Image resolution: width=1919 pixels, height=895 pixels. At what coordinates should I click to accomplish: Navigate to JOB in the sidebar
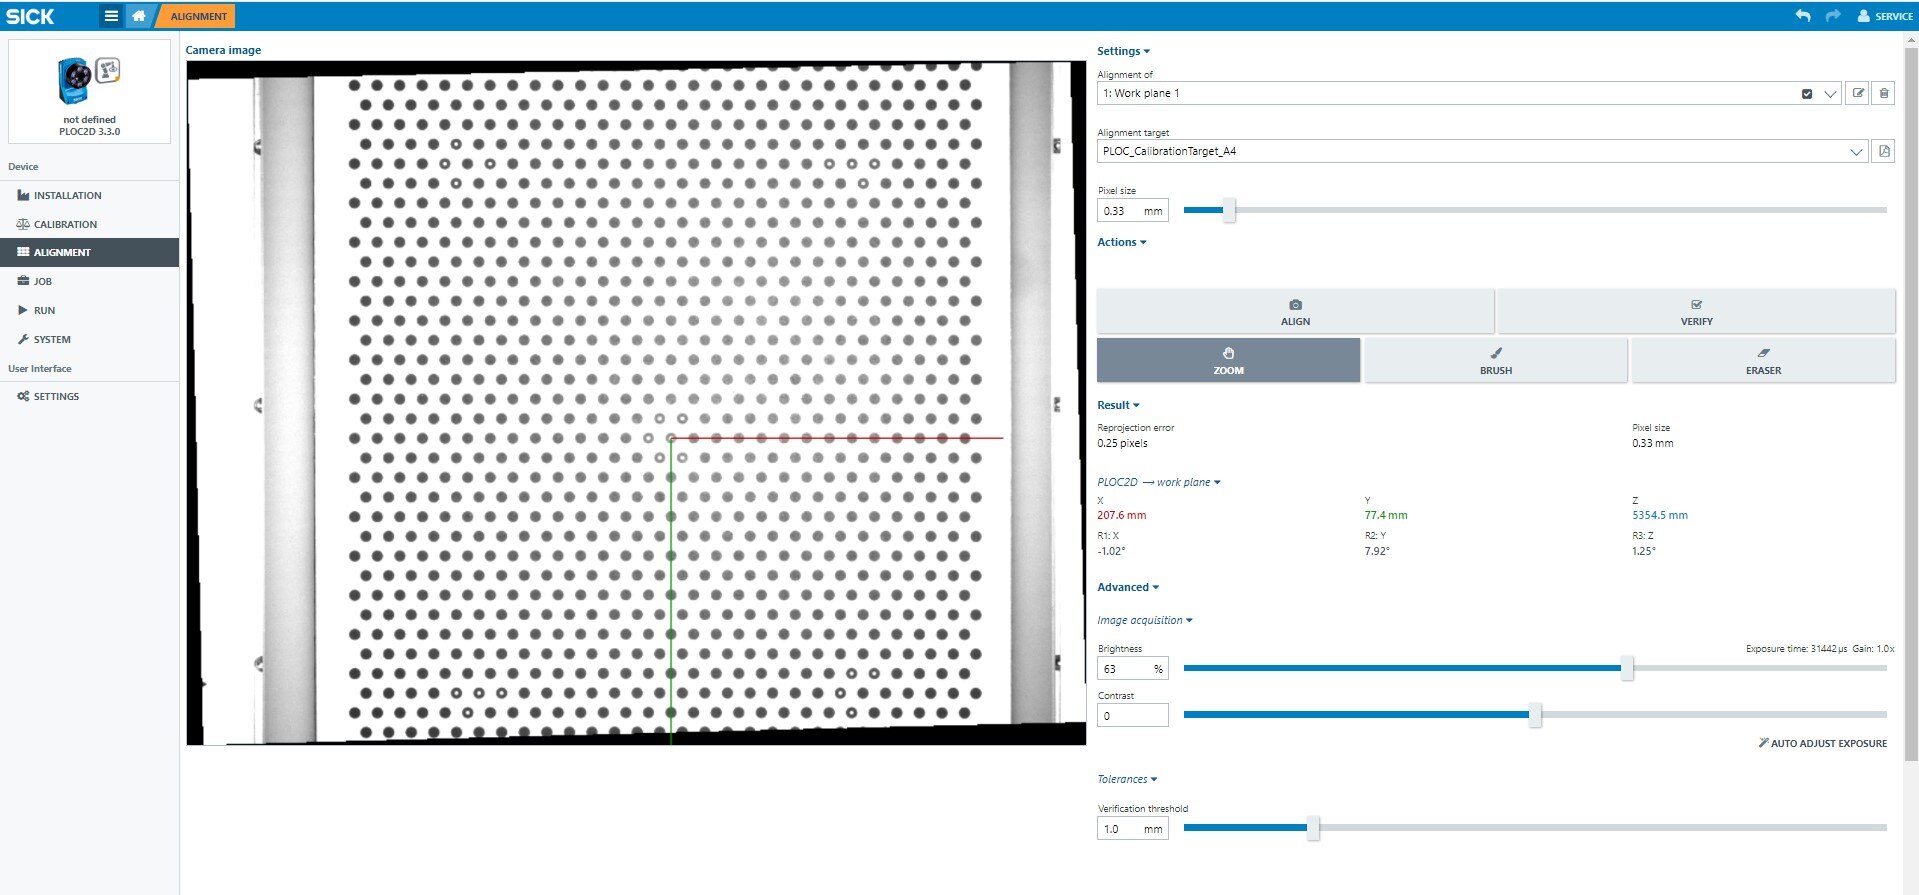[x=43, y=281]
